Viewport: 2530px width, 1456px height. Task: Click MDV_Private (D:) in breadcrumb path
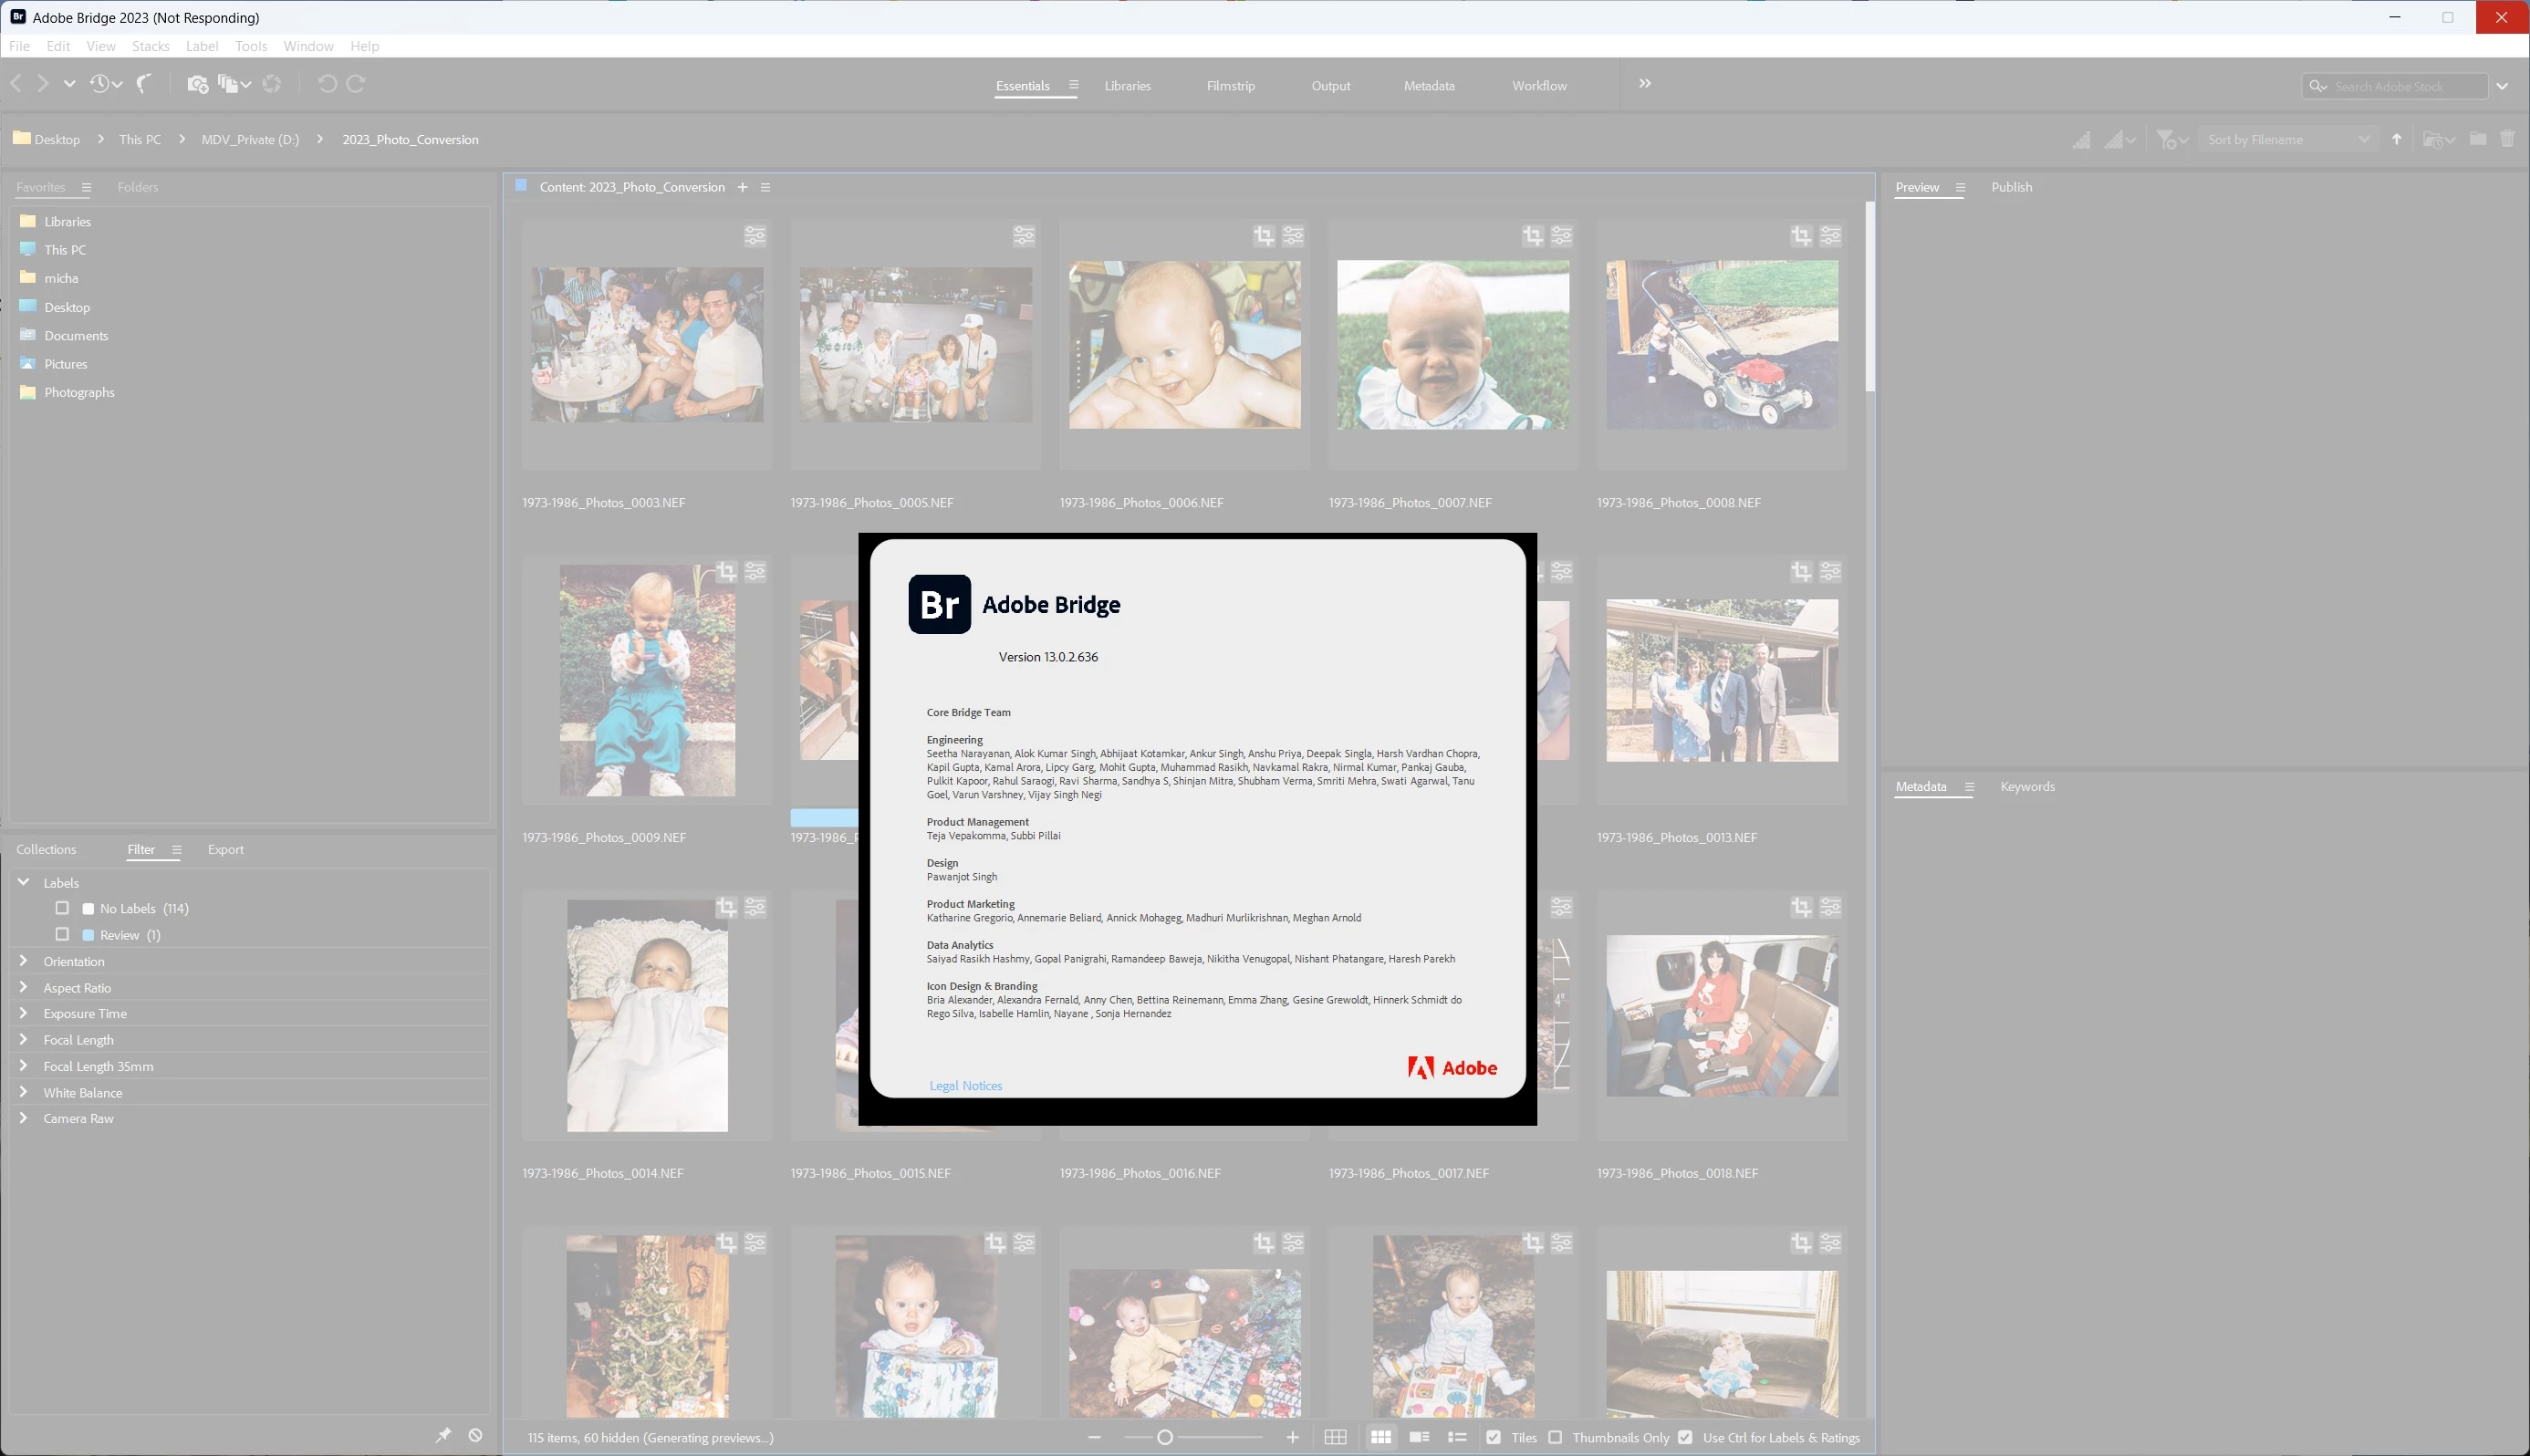(x=250, y=139)
